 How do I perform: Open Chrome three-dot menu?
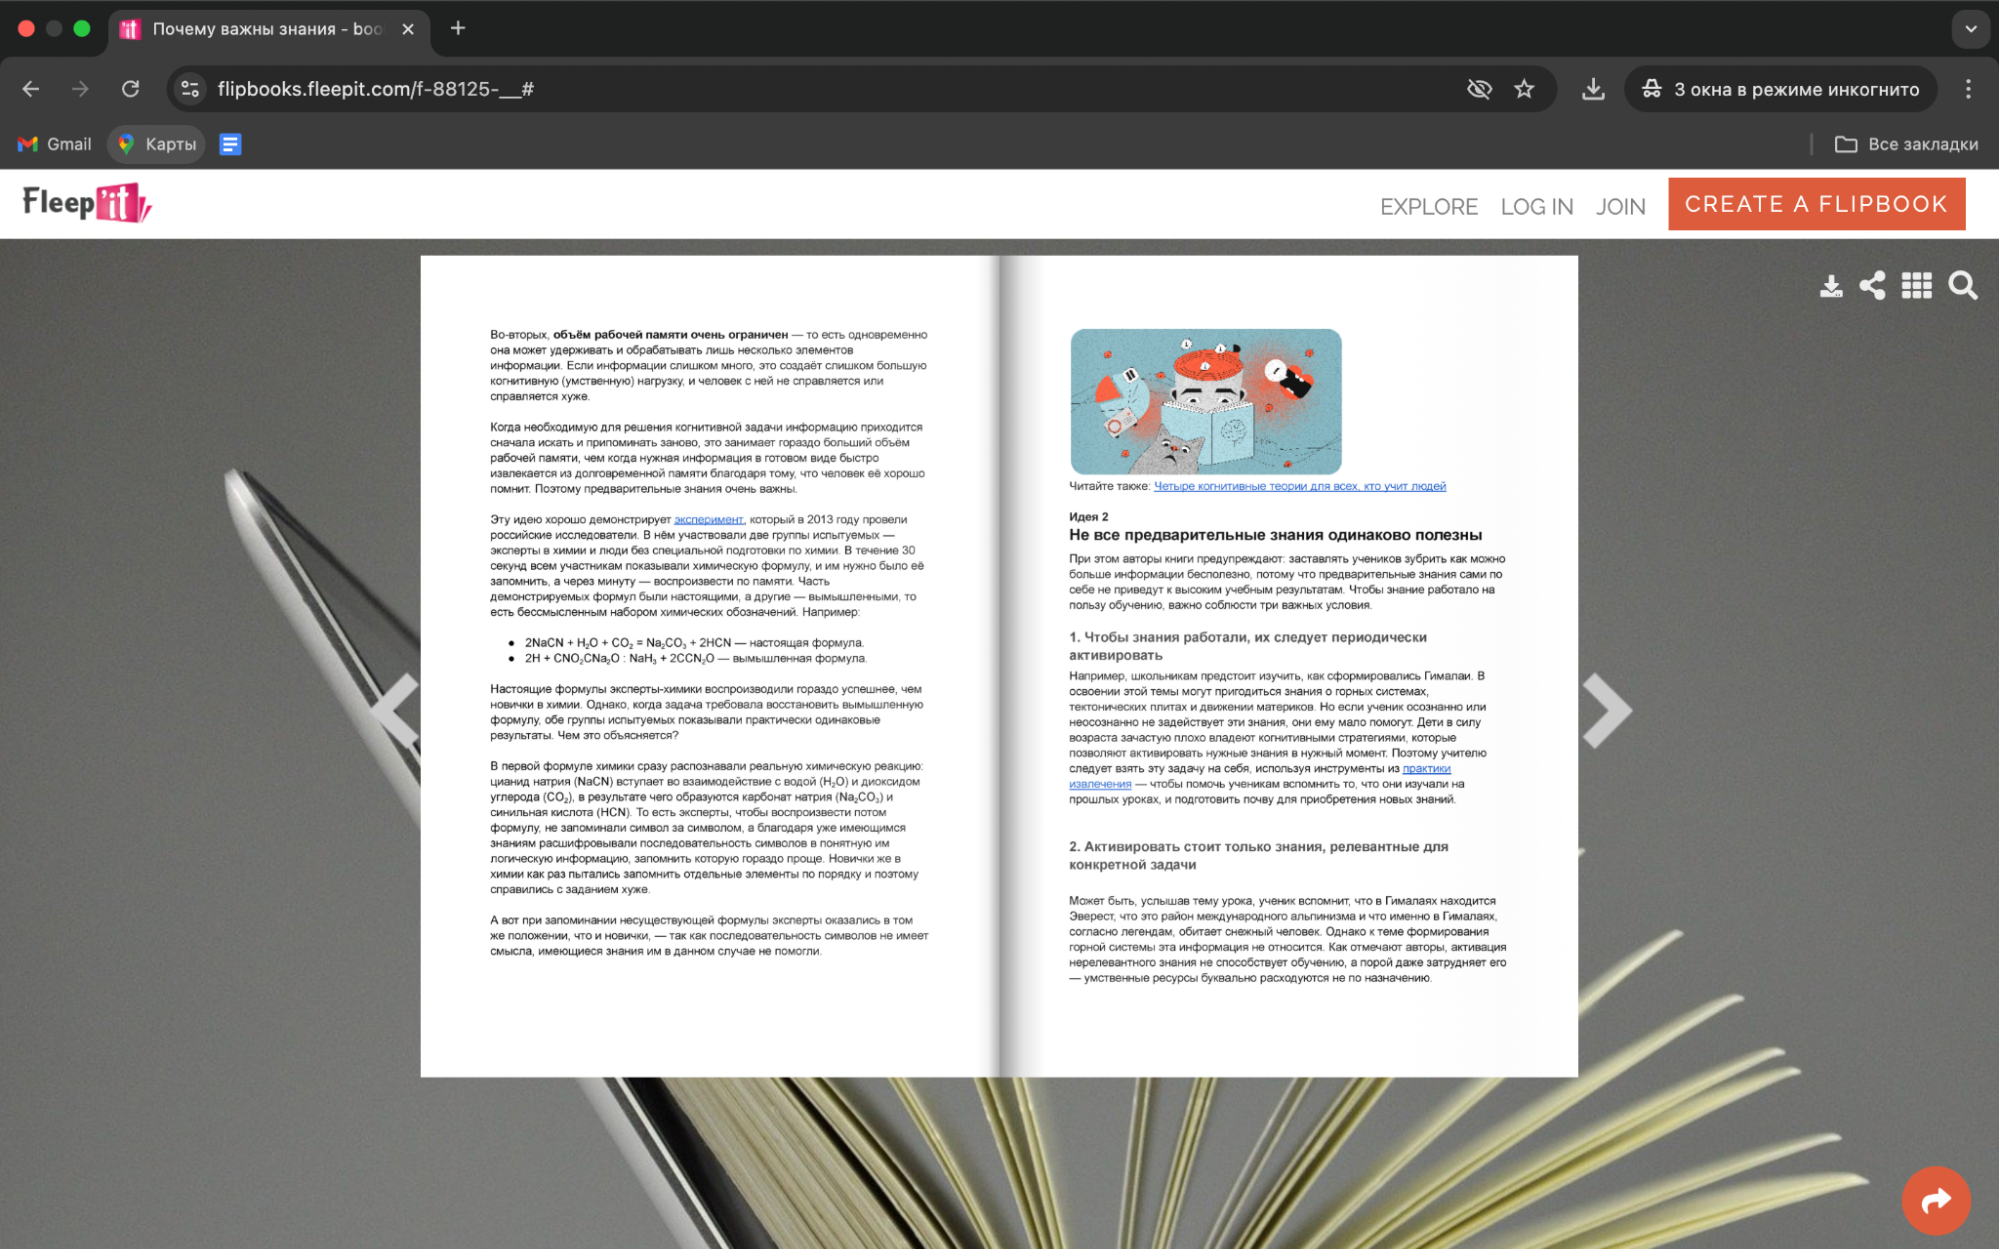[1968, 89]
